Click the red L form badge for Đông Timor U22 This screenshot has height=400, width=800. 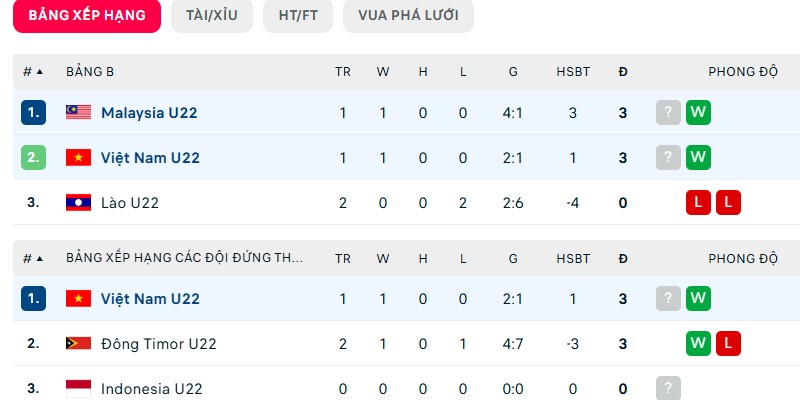pos(728,344)
